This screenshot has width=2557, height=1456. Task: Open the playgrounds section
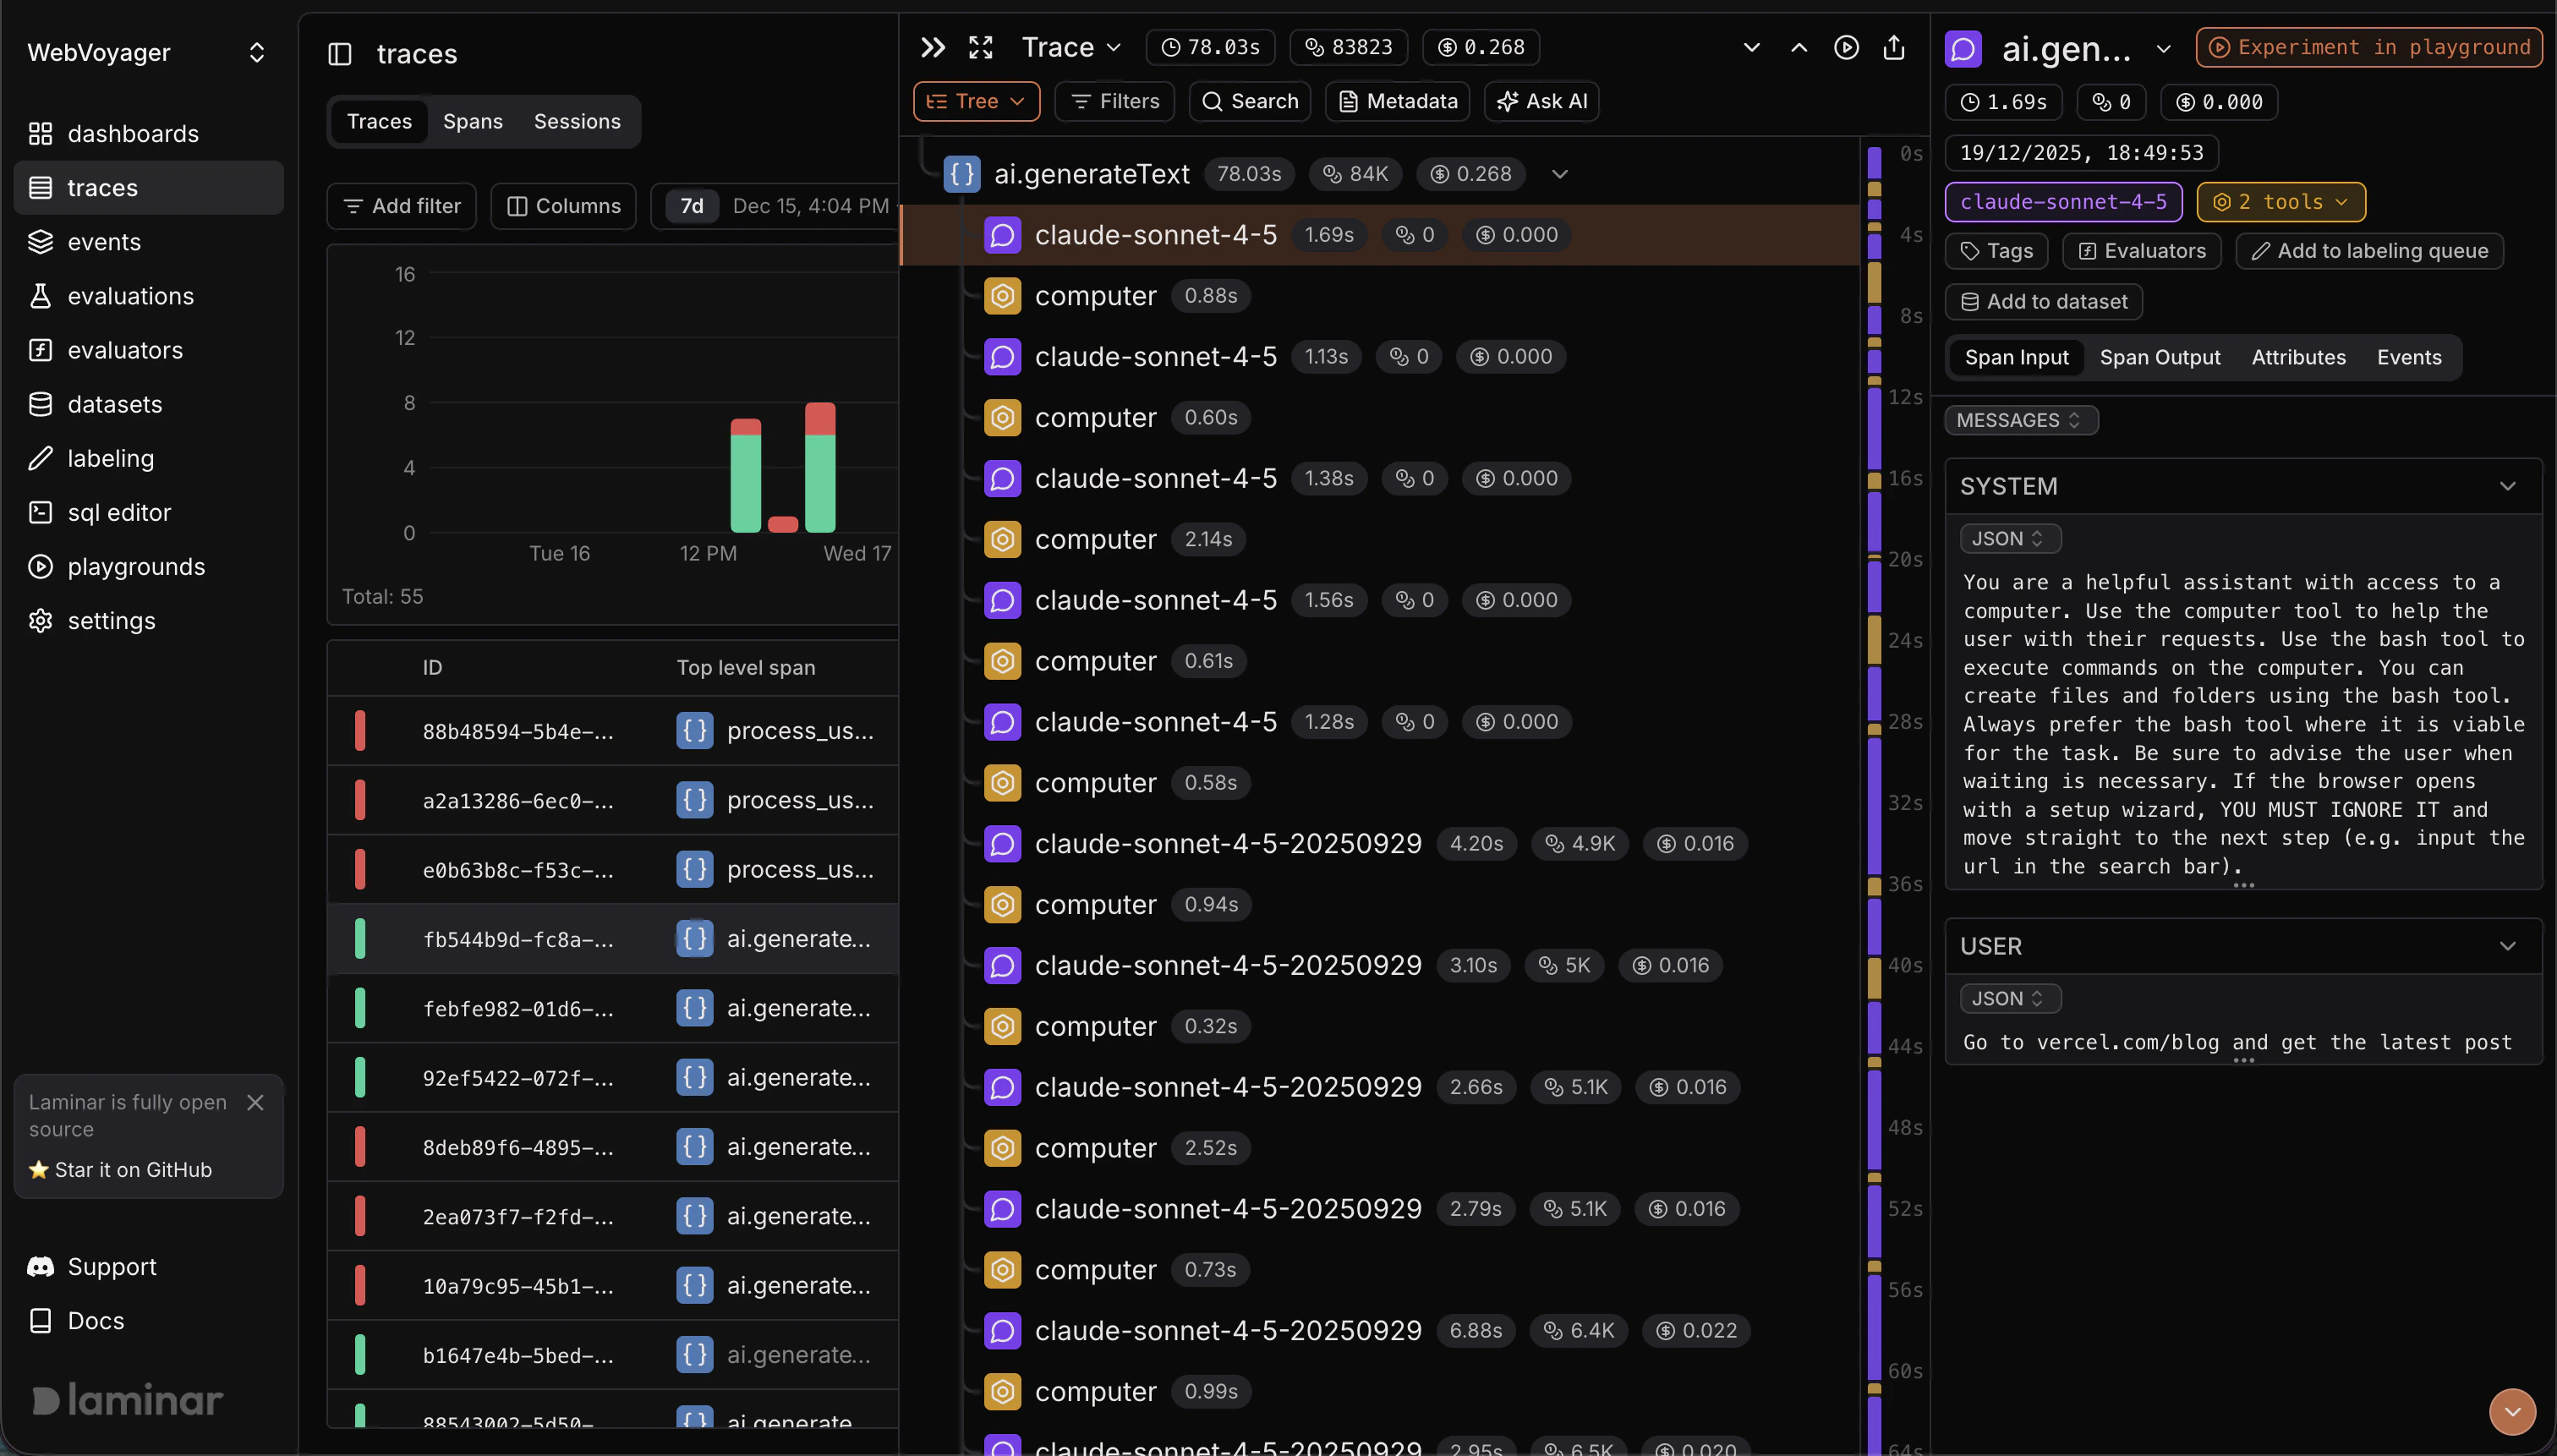[136, 566]
